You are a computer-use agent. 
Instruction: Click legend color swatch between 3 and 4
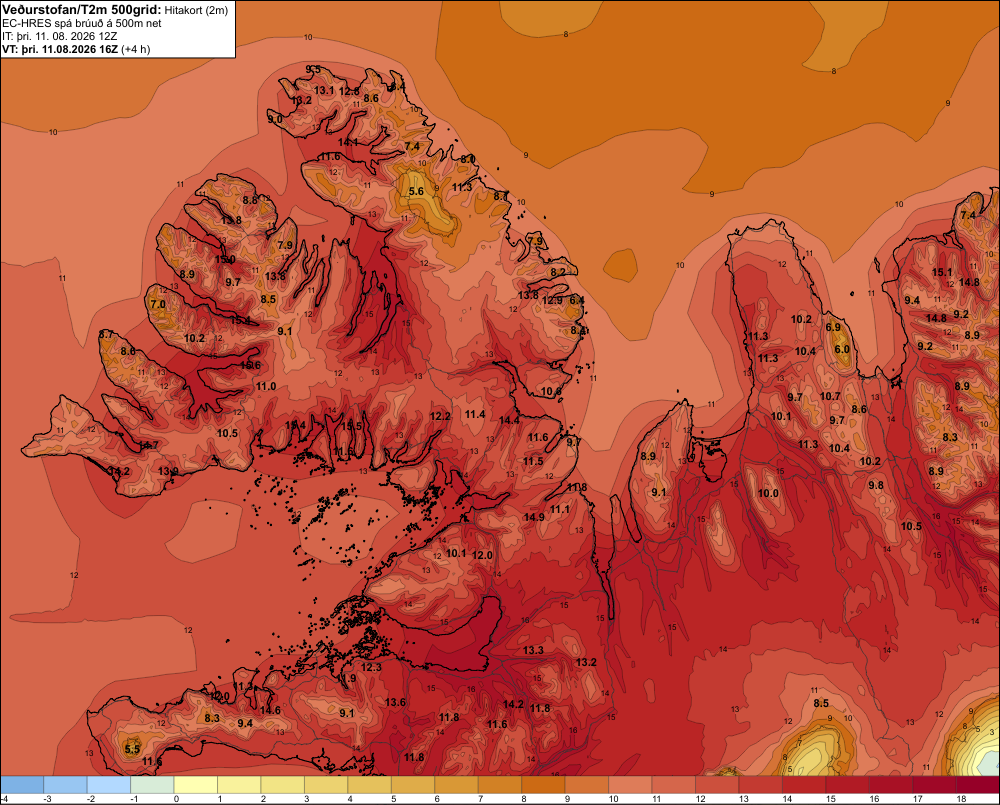[326, 785]
